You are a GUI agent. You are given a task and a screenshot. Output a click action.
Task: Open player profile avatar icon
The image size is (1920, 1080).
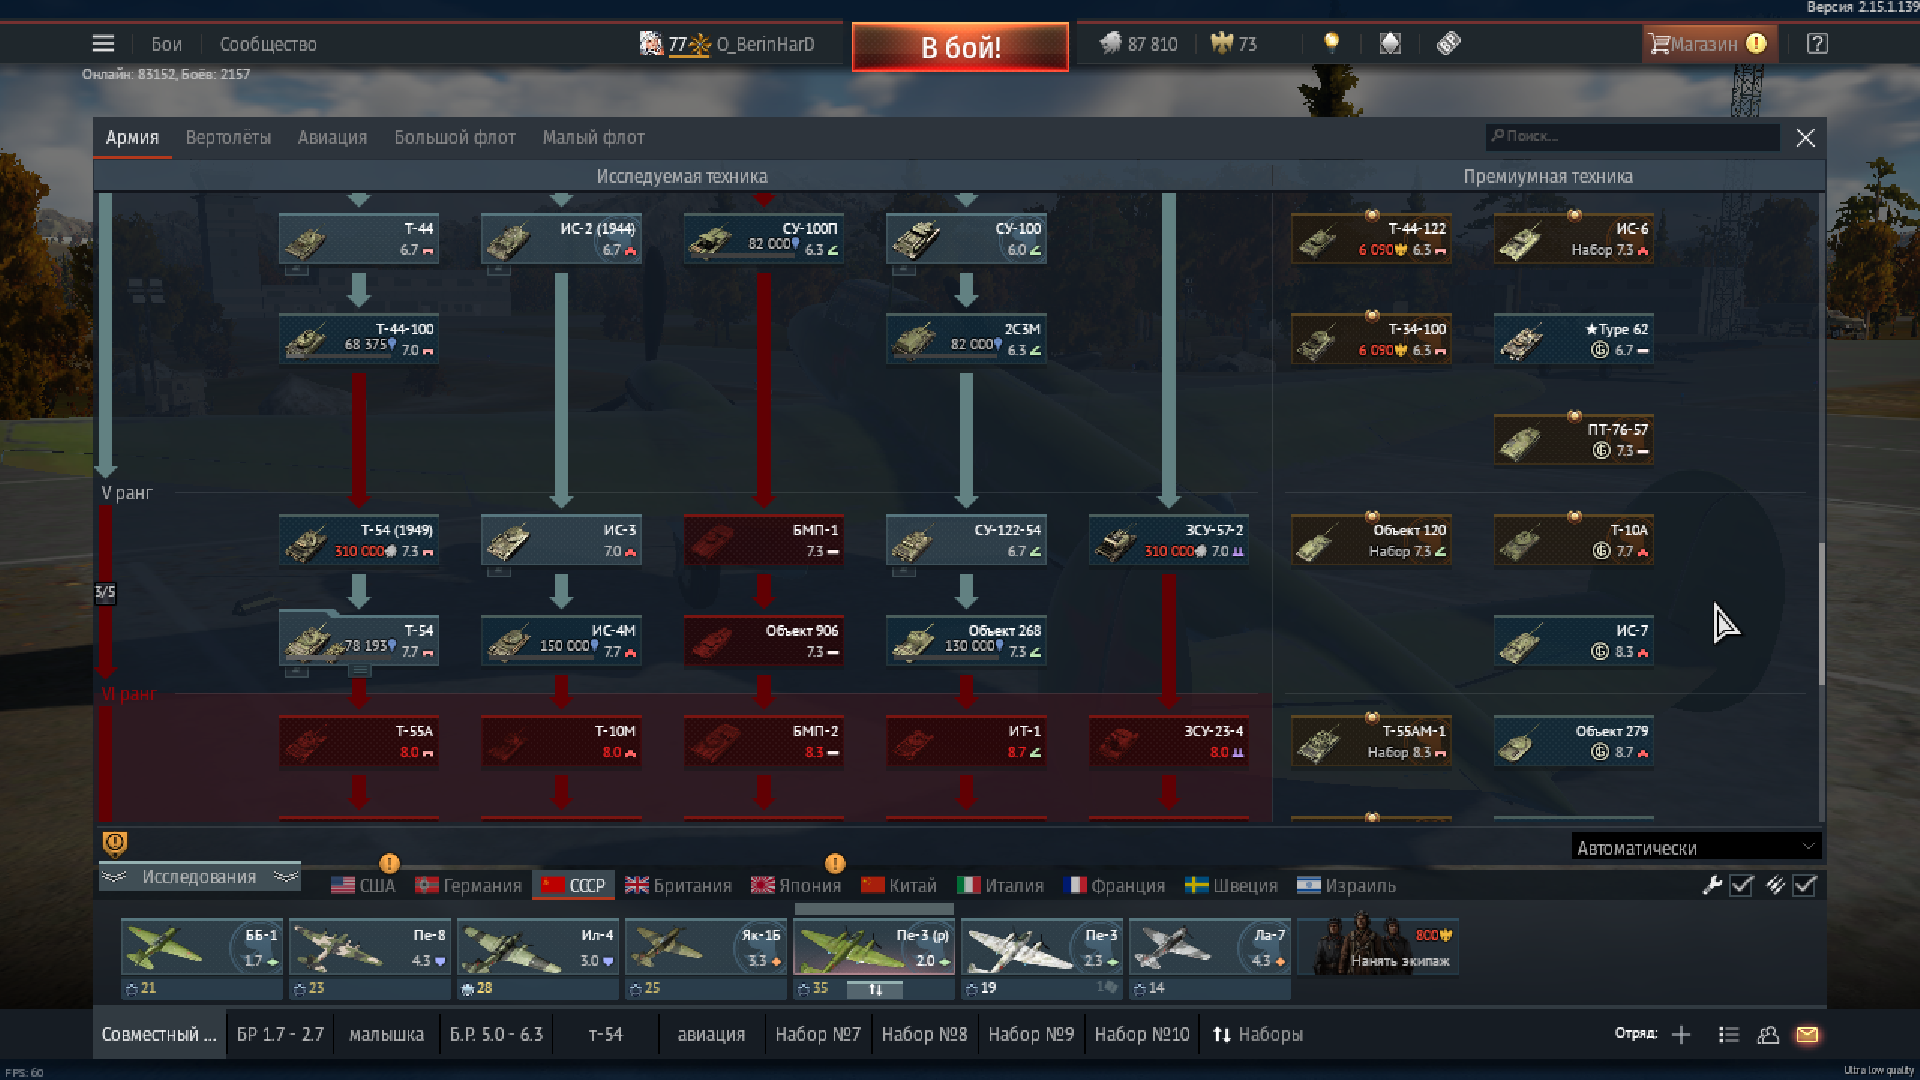tap(651, 44)
